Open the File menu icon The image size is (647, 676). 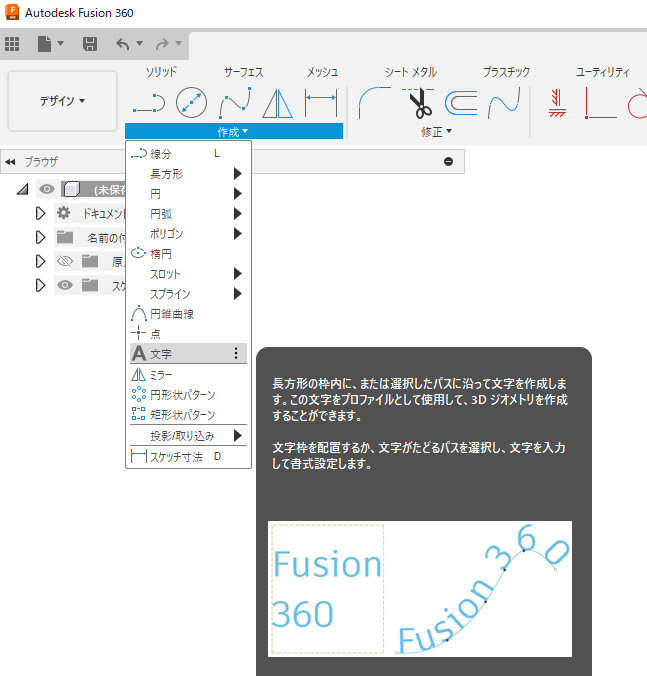[44, 44]
